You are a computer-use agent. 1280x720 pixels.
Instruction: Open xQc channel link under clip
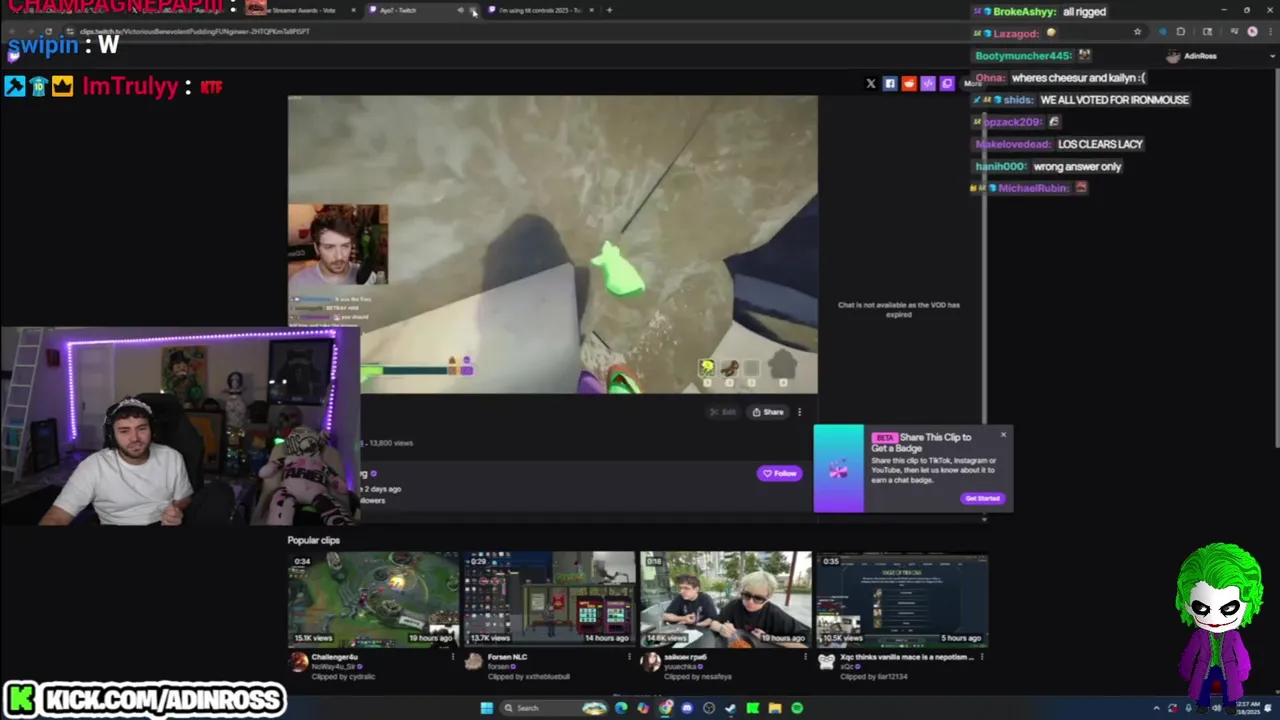point(847,667)
